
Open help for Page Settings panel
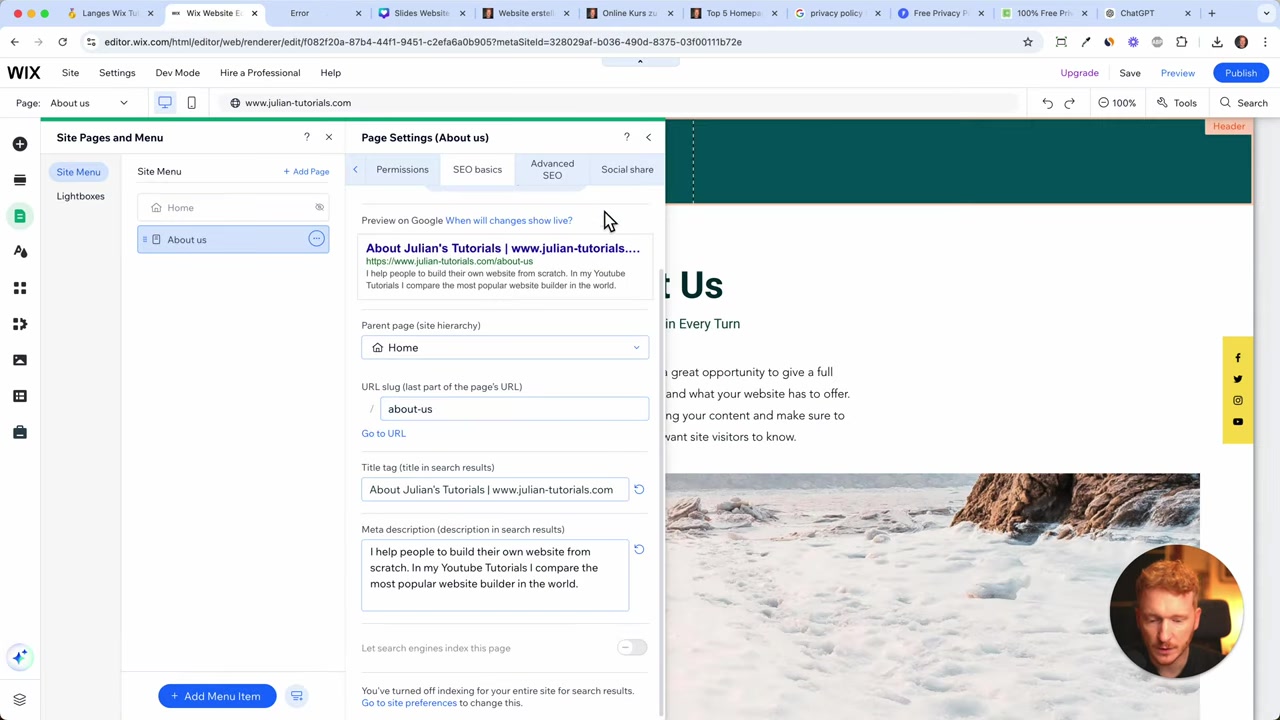pyautogui.click(x=627, y=137)
